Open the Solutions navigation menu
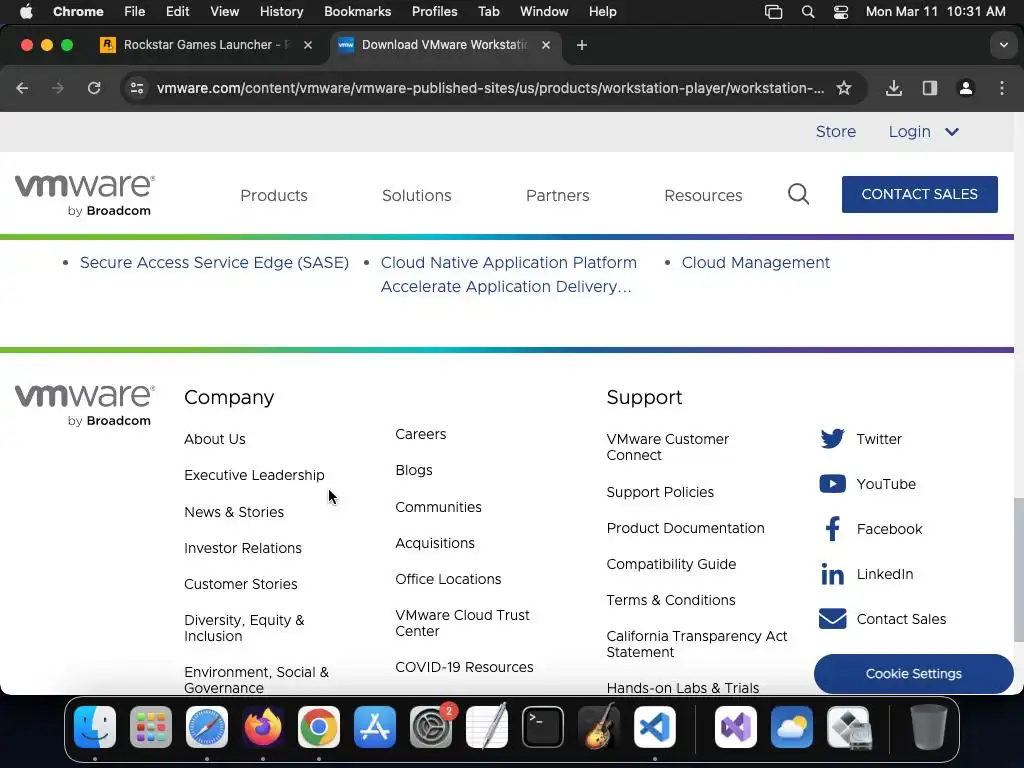 (417, 195)
